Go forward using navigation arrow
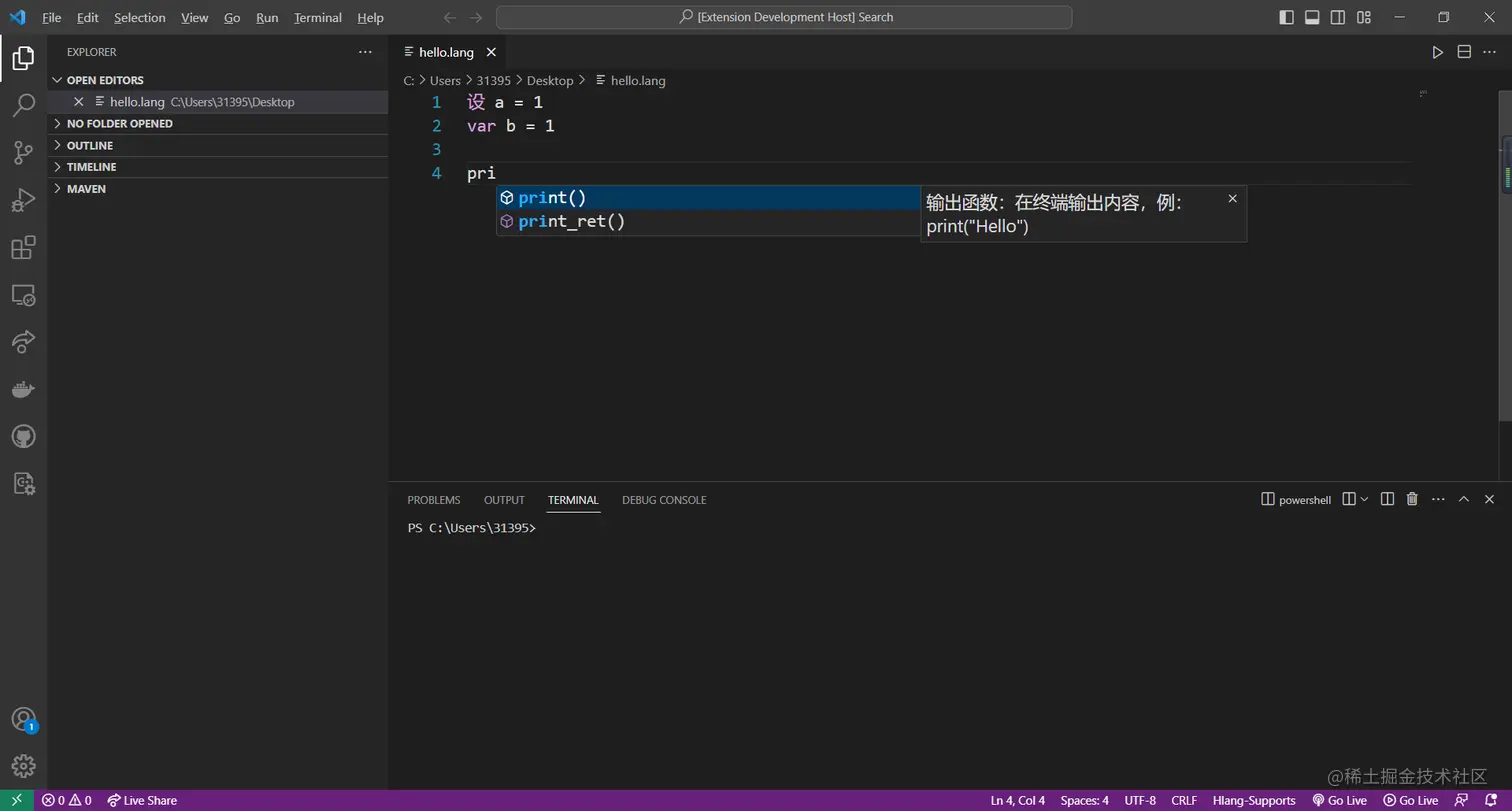The image size is (1512, 811). pos(476,17)
